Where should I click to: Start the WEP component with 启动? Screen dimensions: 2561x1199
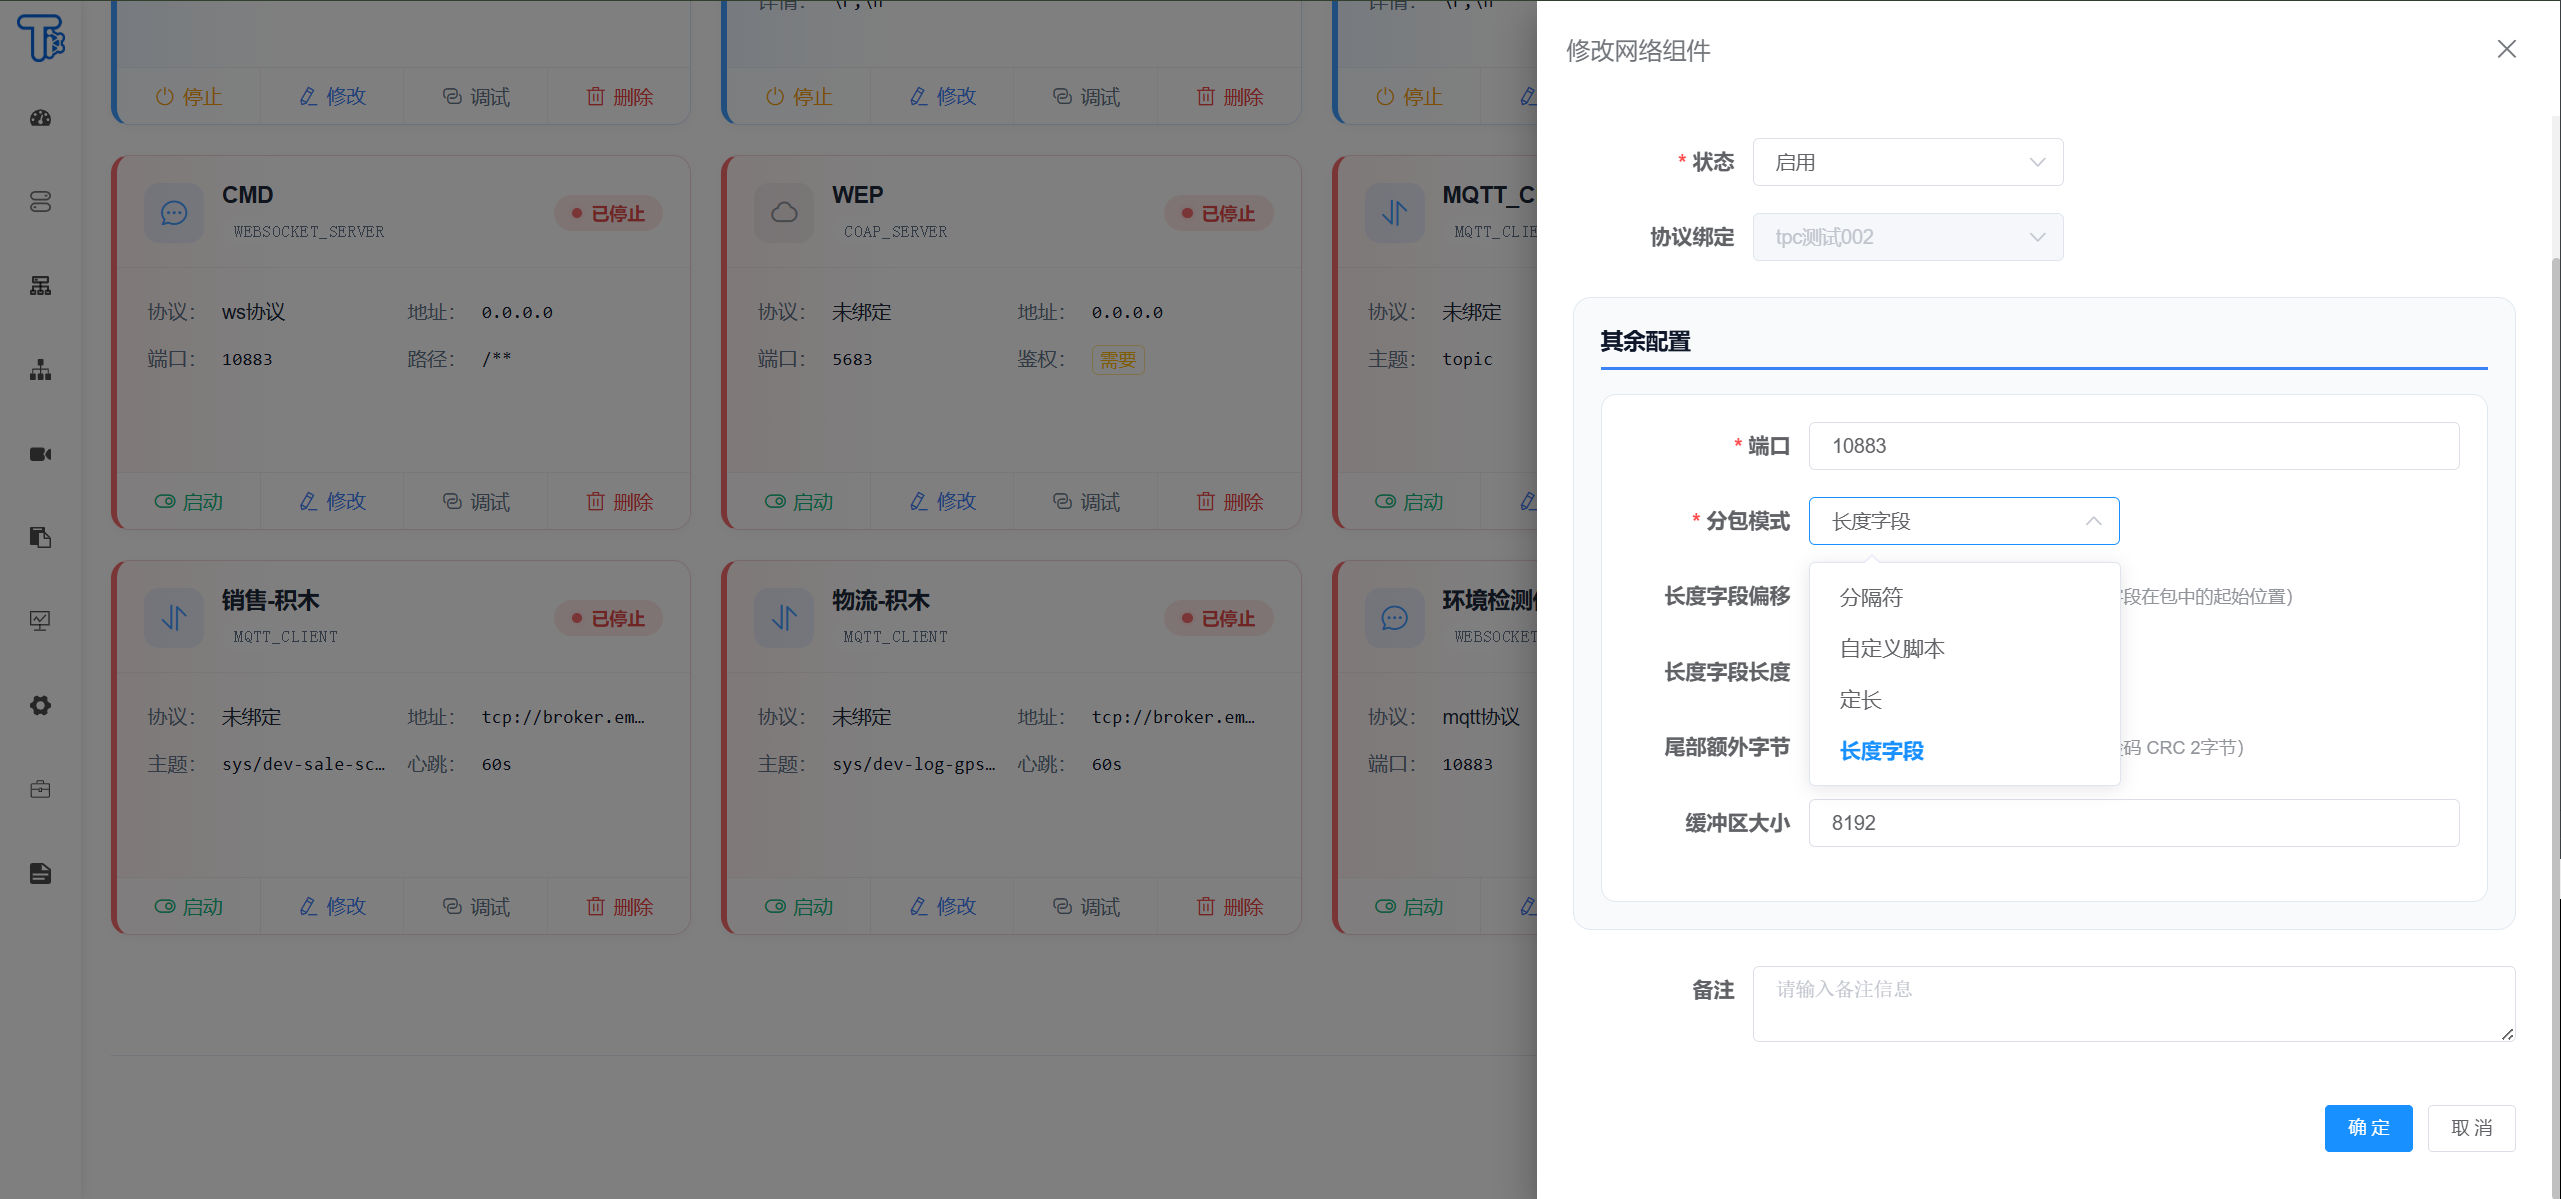coord(799,501)
